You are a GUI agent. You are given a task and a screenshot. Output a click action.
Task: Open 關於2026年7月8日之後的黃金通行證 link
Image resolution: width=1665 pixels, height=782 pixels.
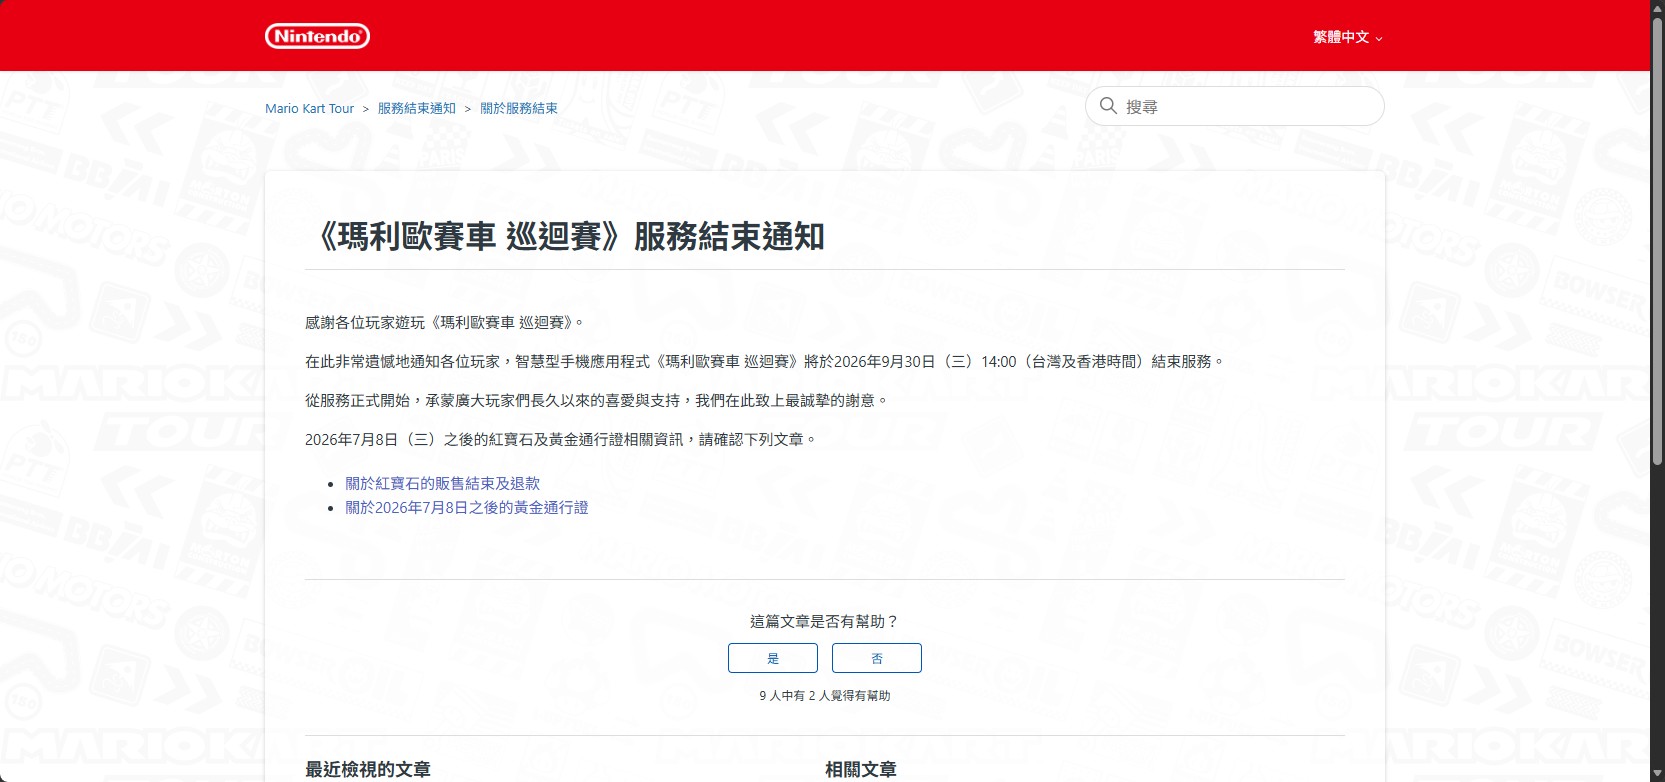(467, 508)
